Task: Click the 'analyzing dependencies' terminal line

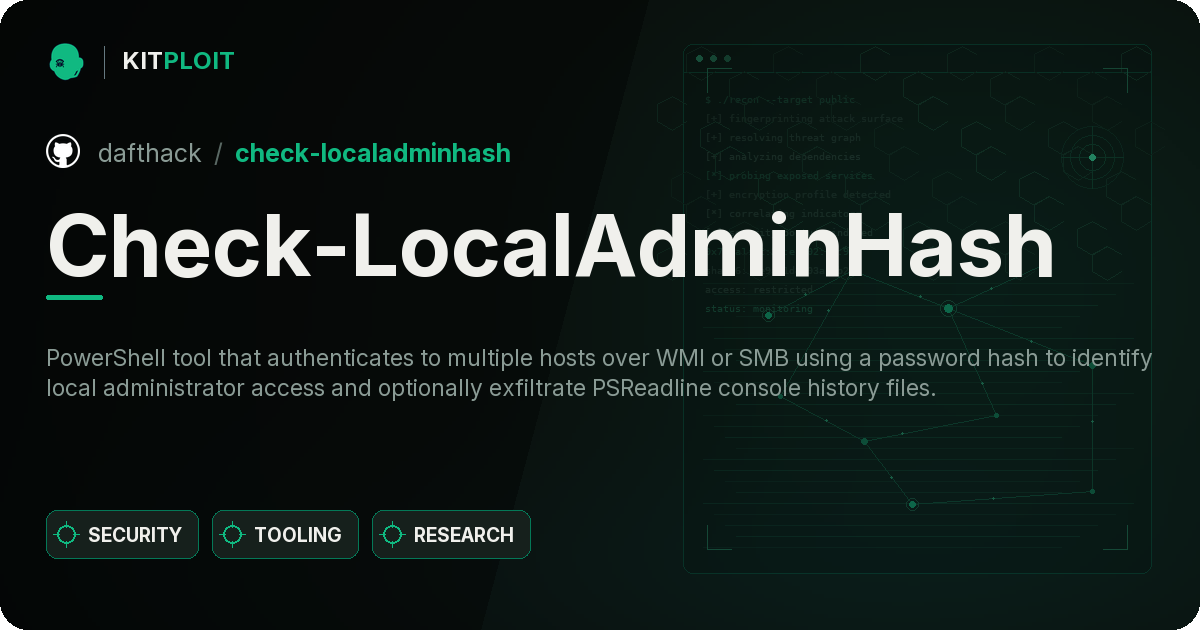Action: point(783,157)
